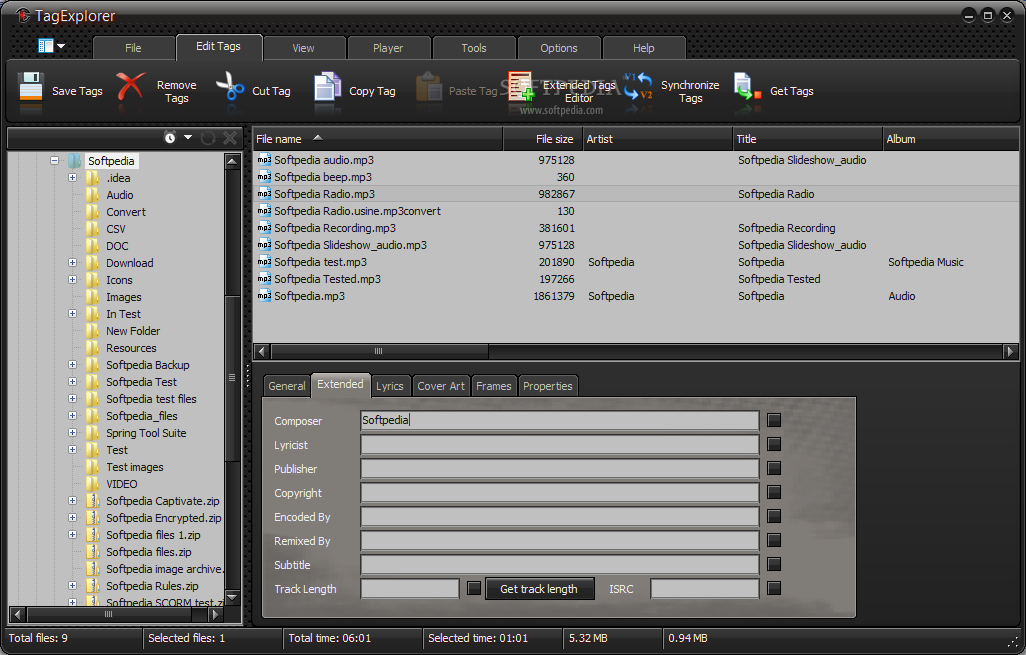Click the zip icon of Softpedia Captivate.zip
This screenshot has height=655, width=1026.
tap(93, 501)
